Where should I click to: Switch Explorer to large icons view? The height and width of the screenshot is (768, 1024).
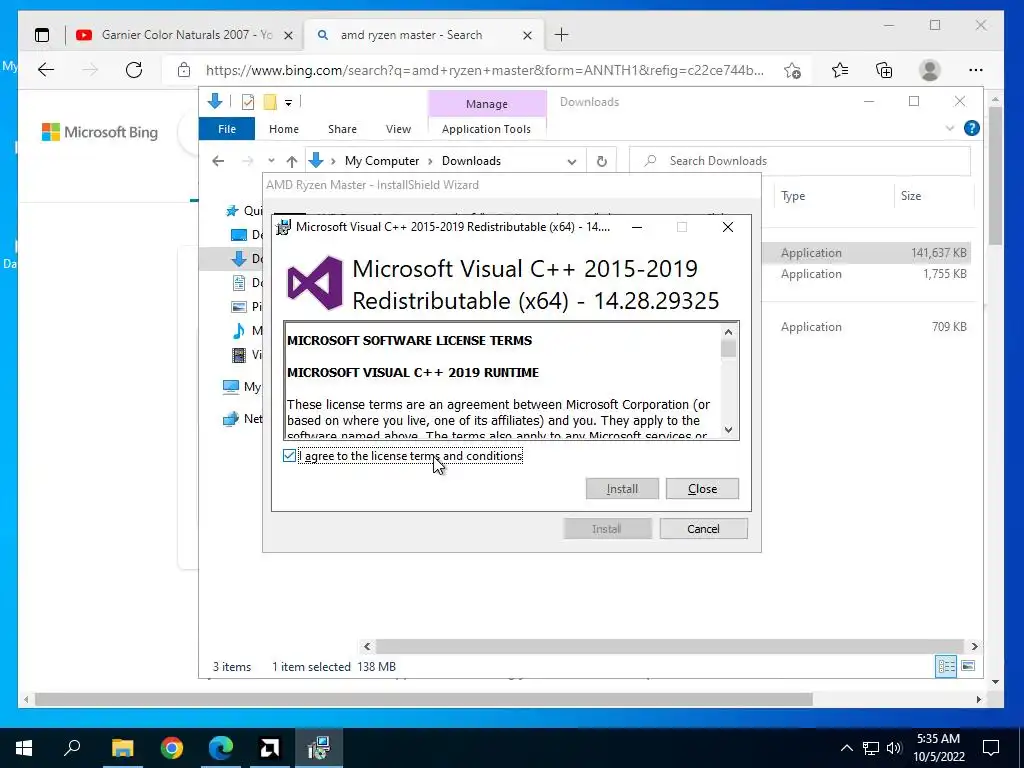click(x=968, y=666)
